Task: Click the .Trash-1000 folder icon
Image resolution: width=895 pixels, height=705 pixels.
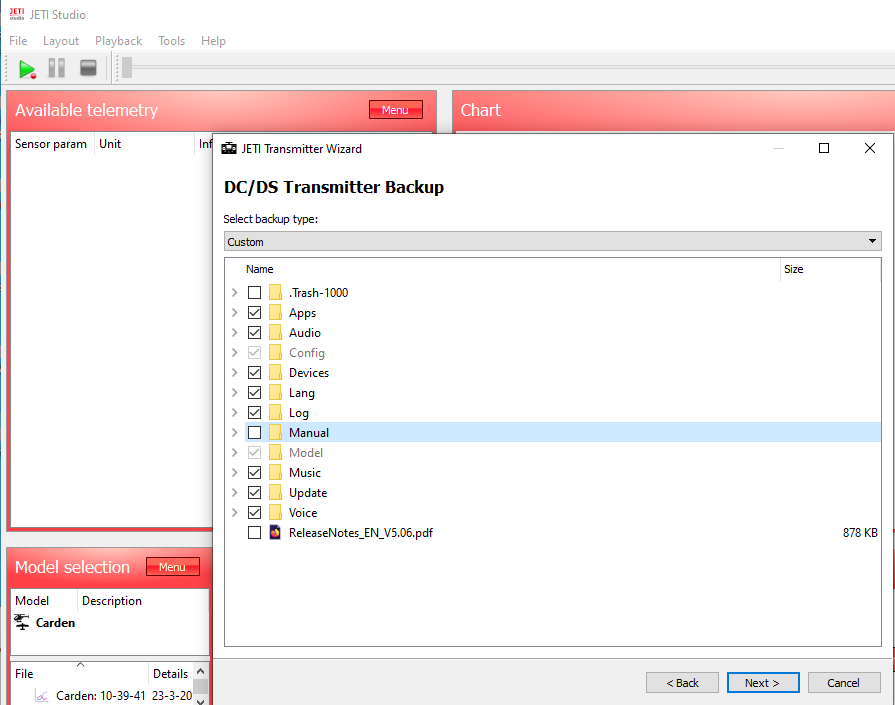Action: (x=275, y=292)
